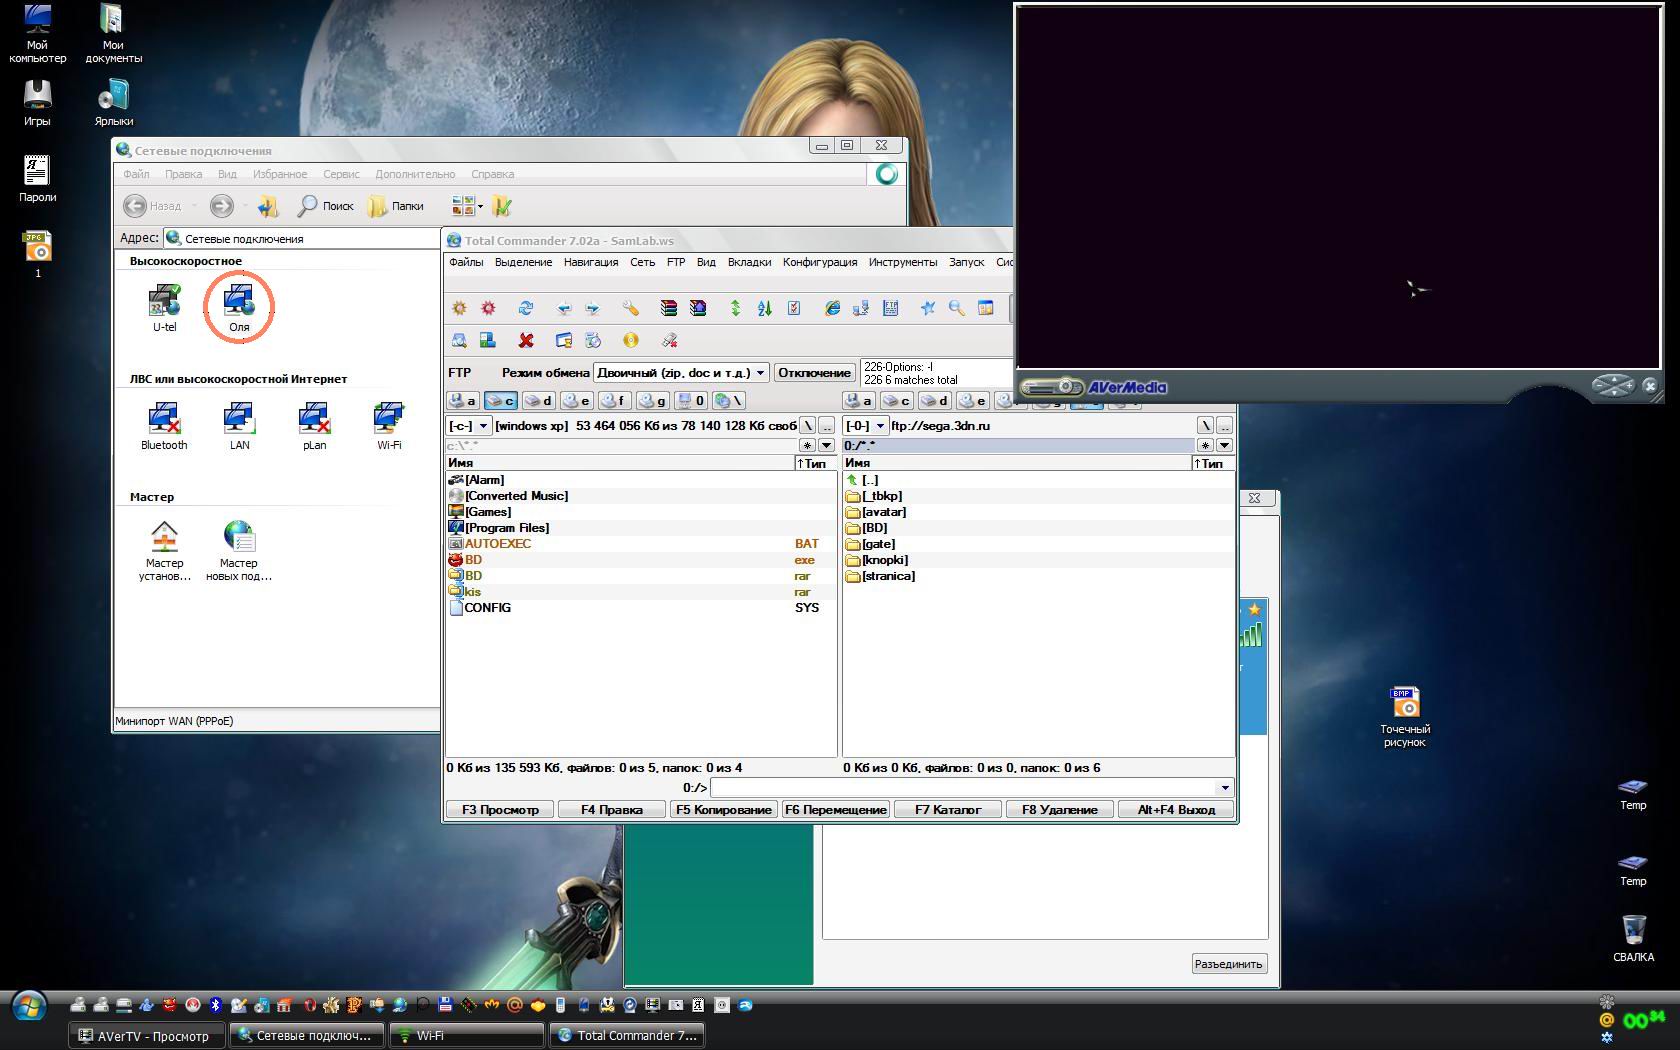
Task: Click the F7 Каталог button
Action: click(948, 810)
